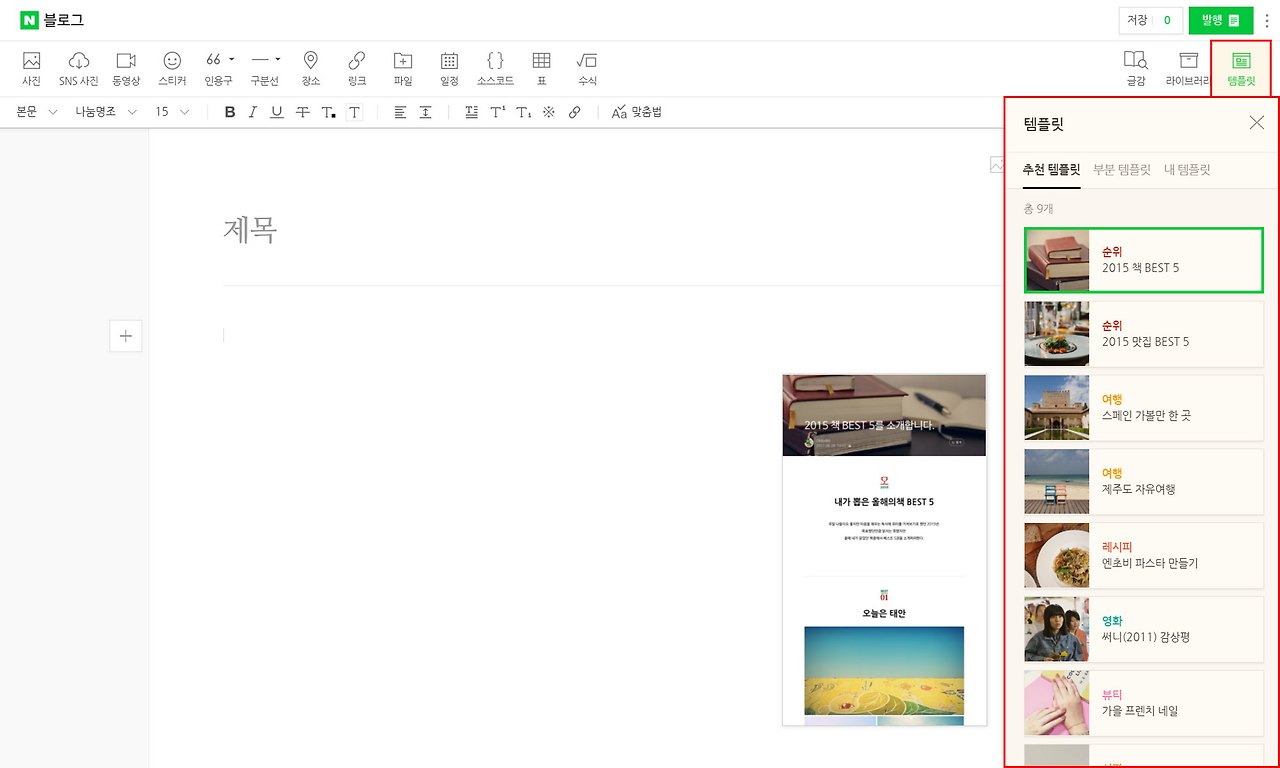This screenshot has width=1280, height=768.
Task: Close the 템플릿 panel
Action: coord(1257,123)
